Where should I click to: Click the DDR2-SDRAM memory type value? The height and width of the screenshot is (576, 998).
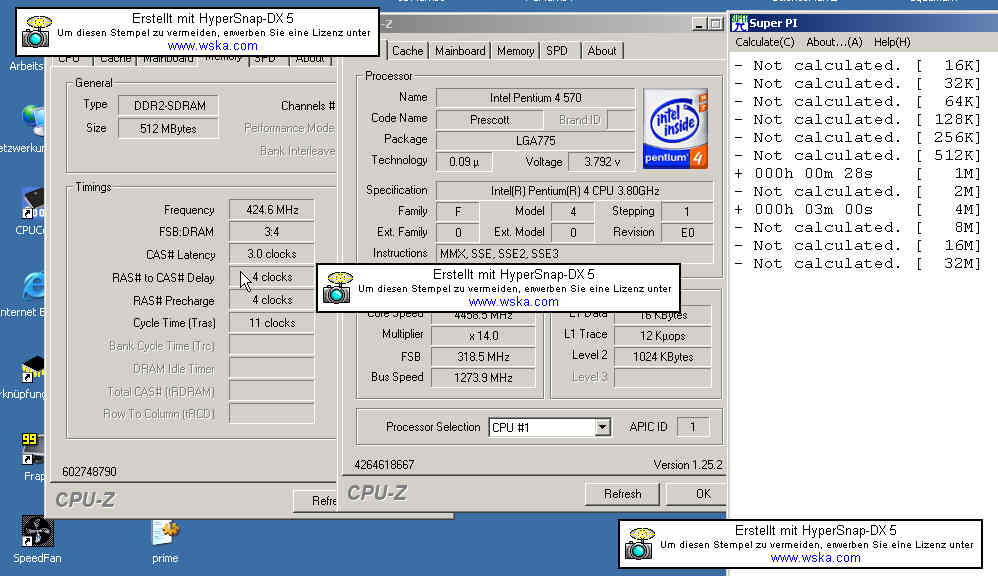[169, 106]
